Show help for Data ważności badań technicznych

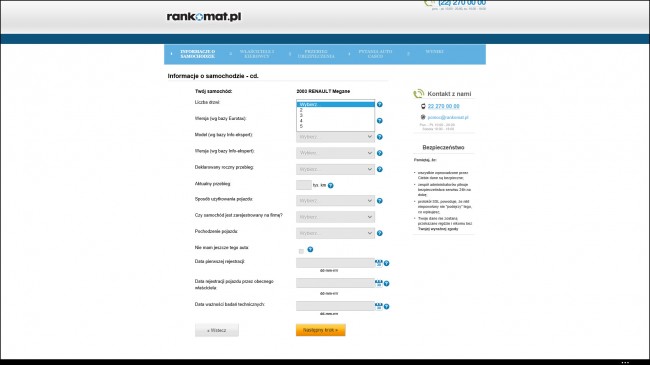coord(386,307)
